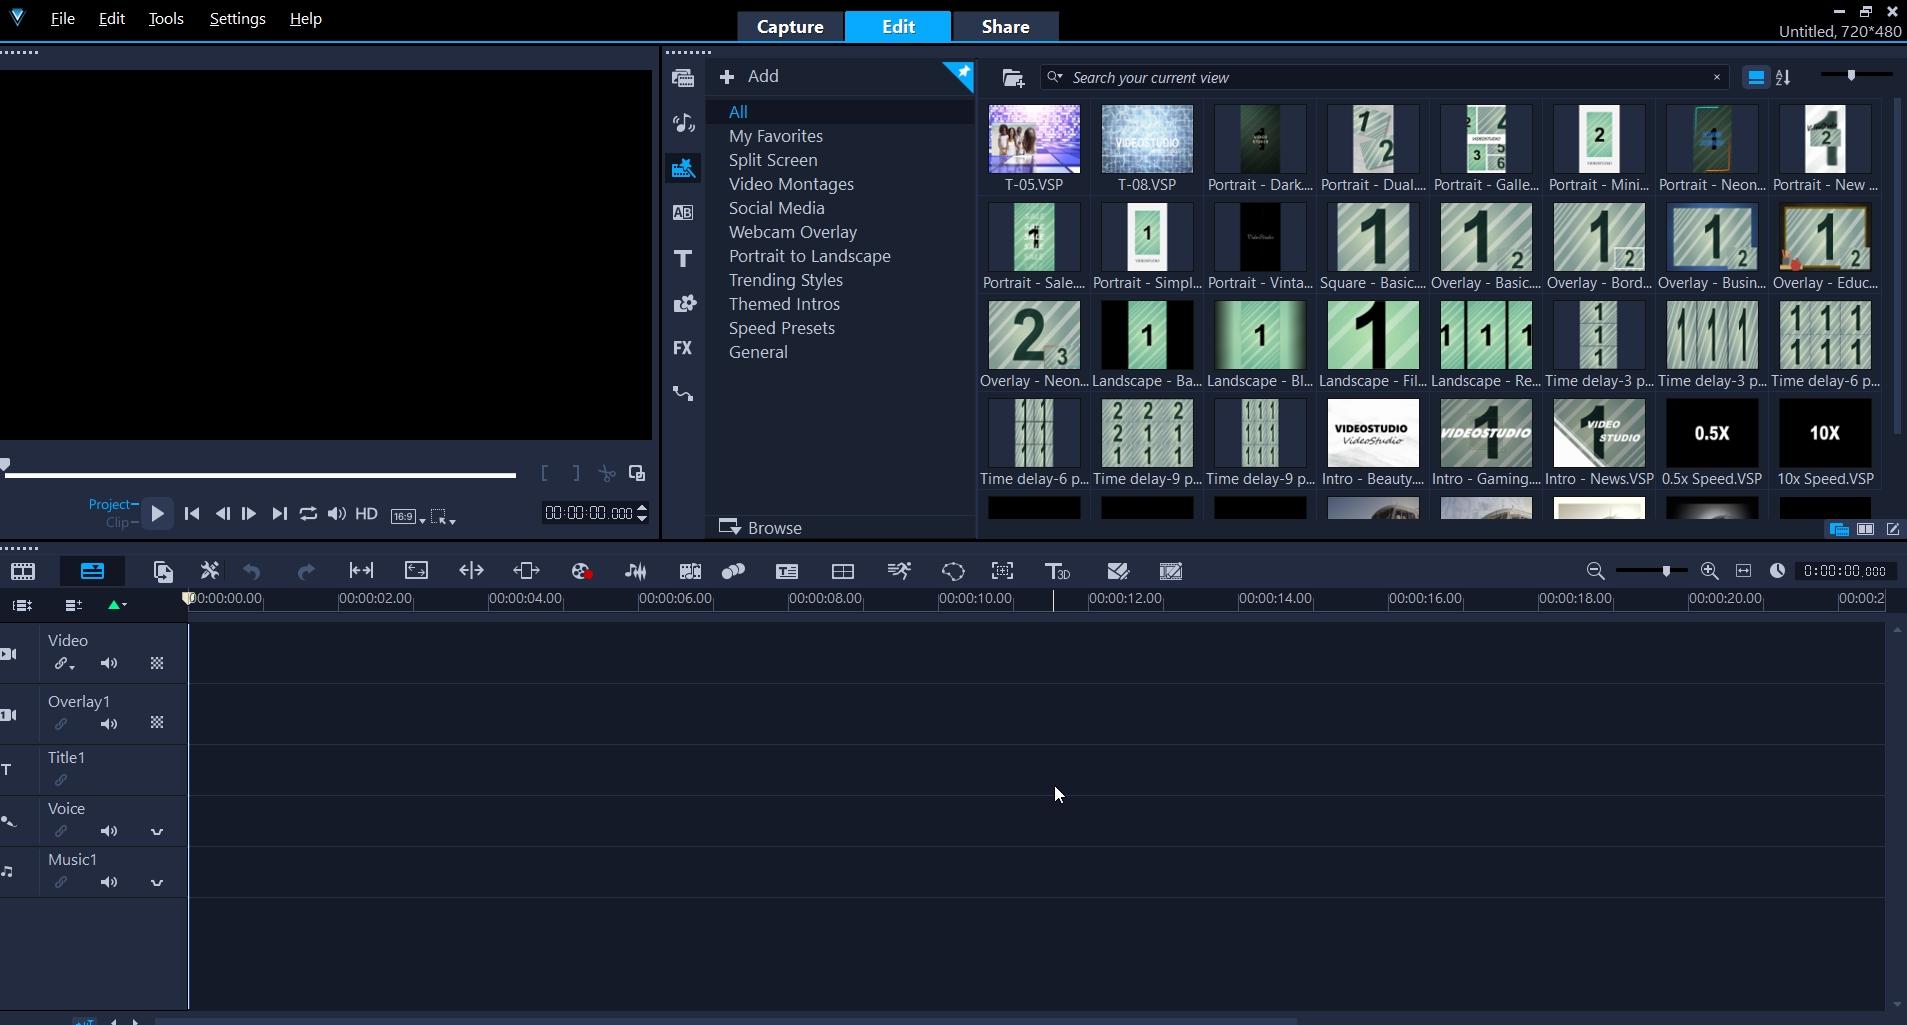Open the 16:9 aspect ratio dropdown

point(408,517)
